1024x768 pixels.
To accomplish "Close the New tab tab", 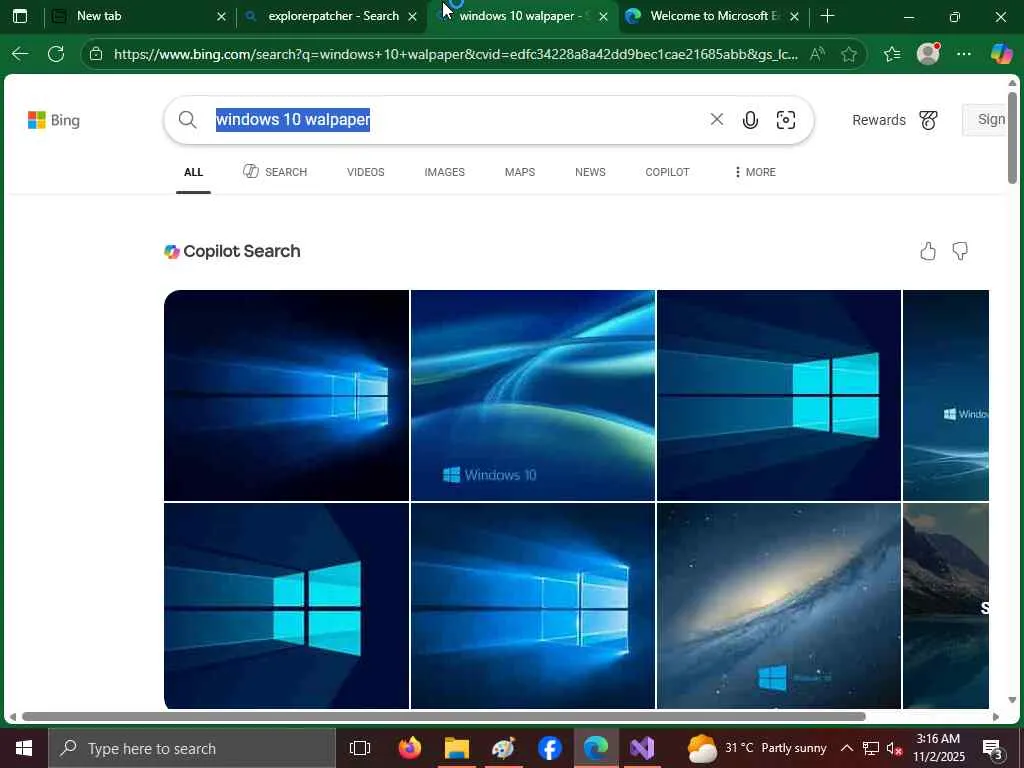I will (x=221, y=16).
